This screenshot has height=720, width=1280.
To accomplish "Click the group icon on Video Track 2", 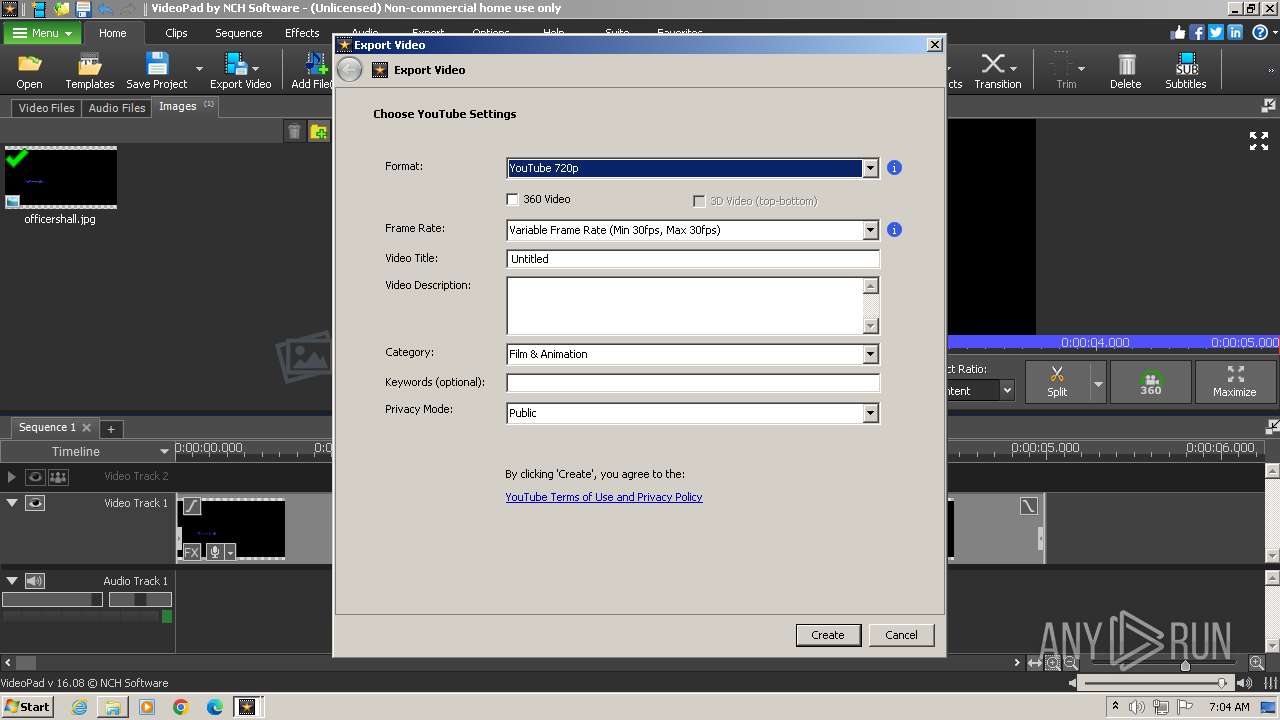I will tap(58, 477).
